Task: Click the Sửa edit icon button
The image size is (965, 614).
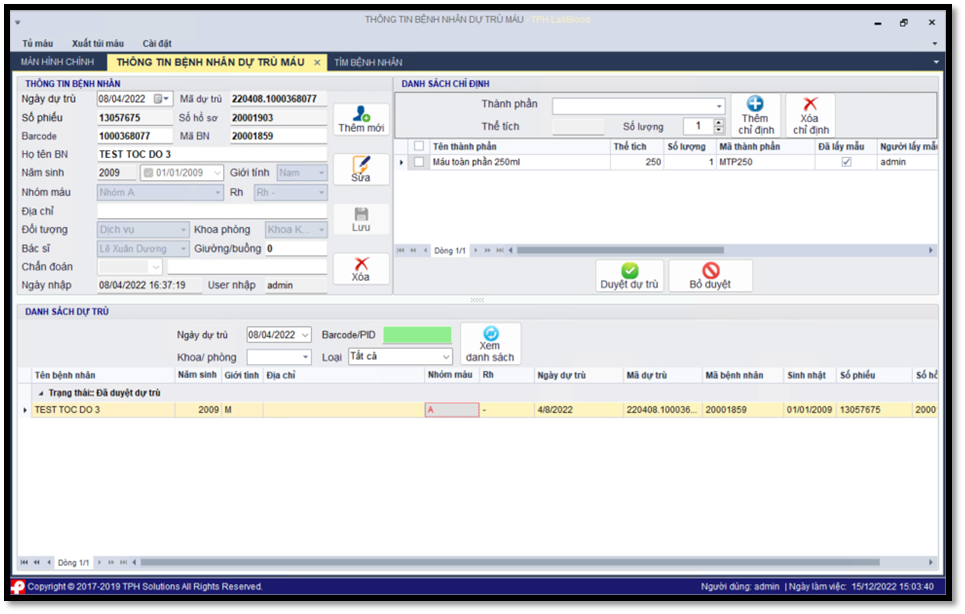Action: tap(361, 164)
